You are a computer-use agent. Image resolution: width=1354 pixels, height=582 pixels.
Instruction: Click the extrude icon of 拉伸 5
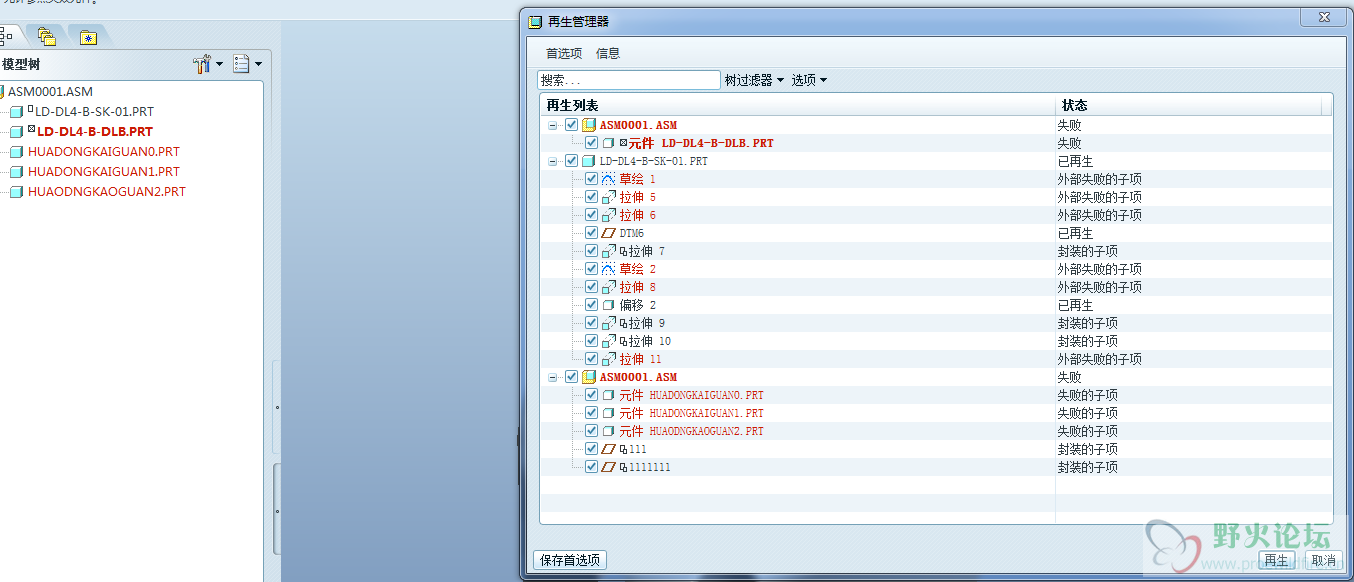tap(609, 197)
